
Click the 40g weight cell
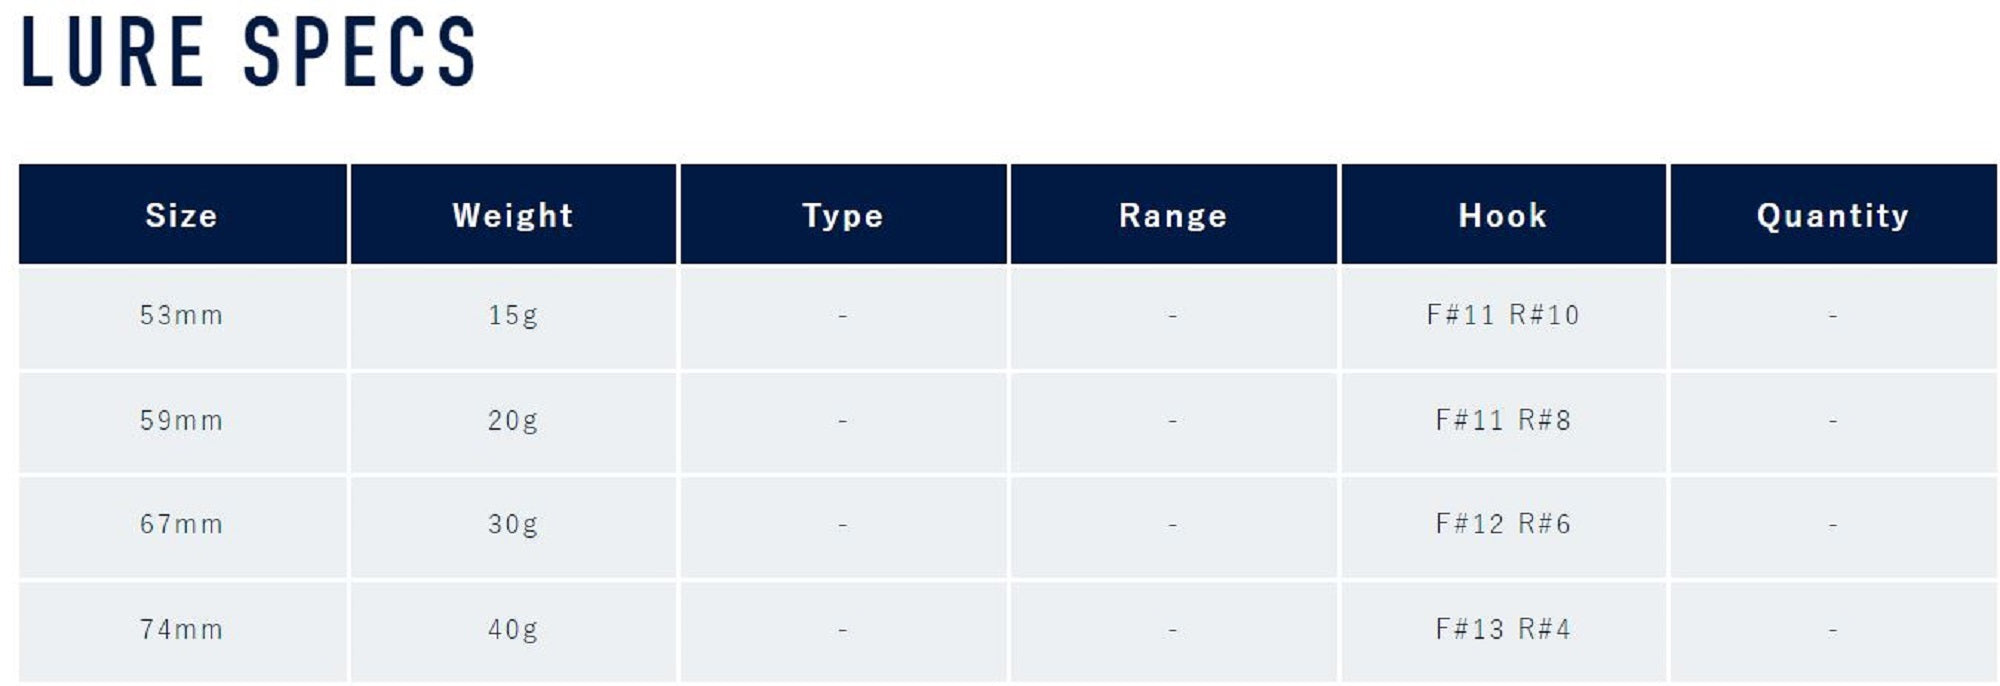coord(513,630)
